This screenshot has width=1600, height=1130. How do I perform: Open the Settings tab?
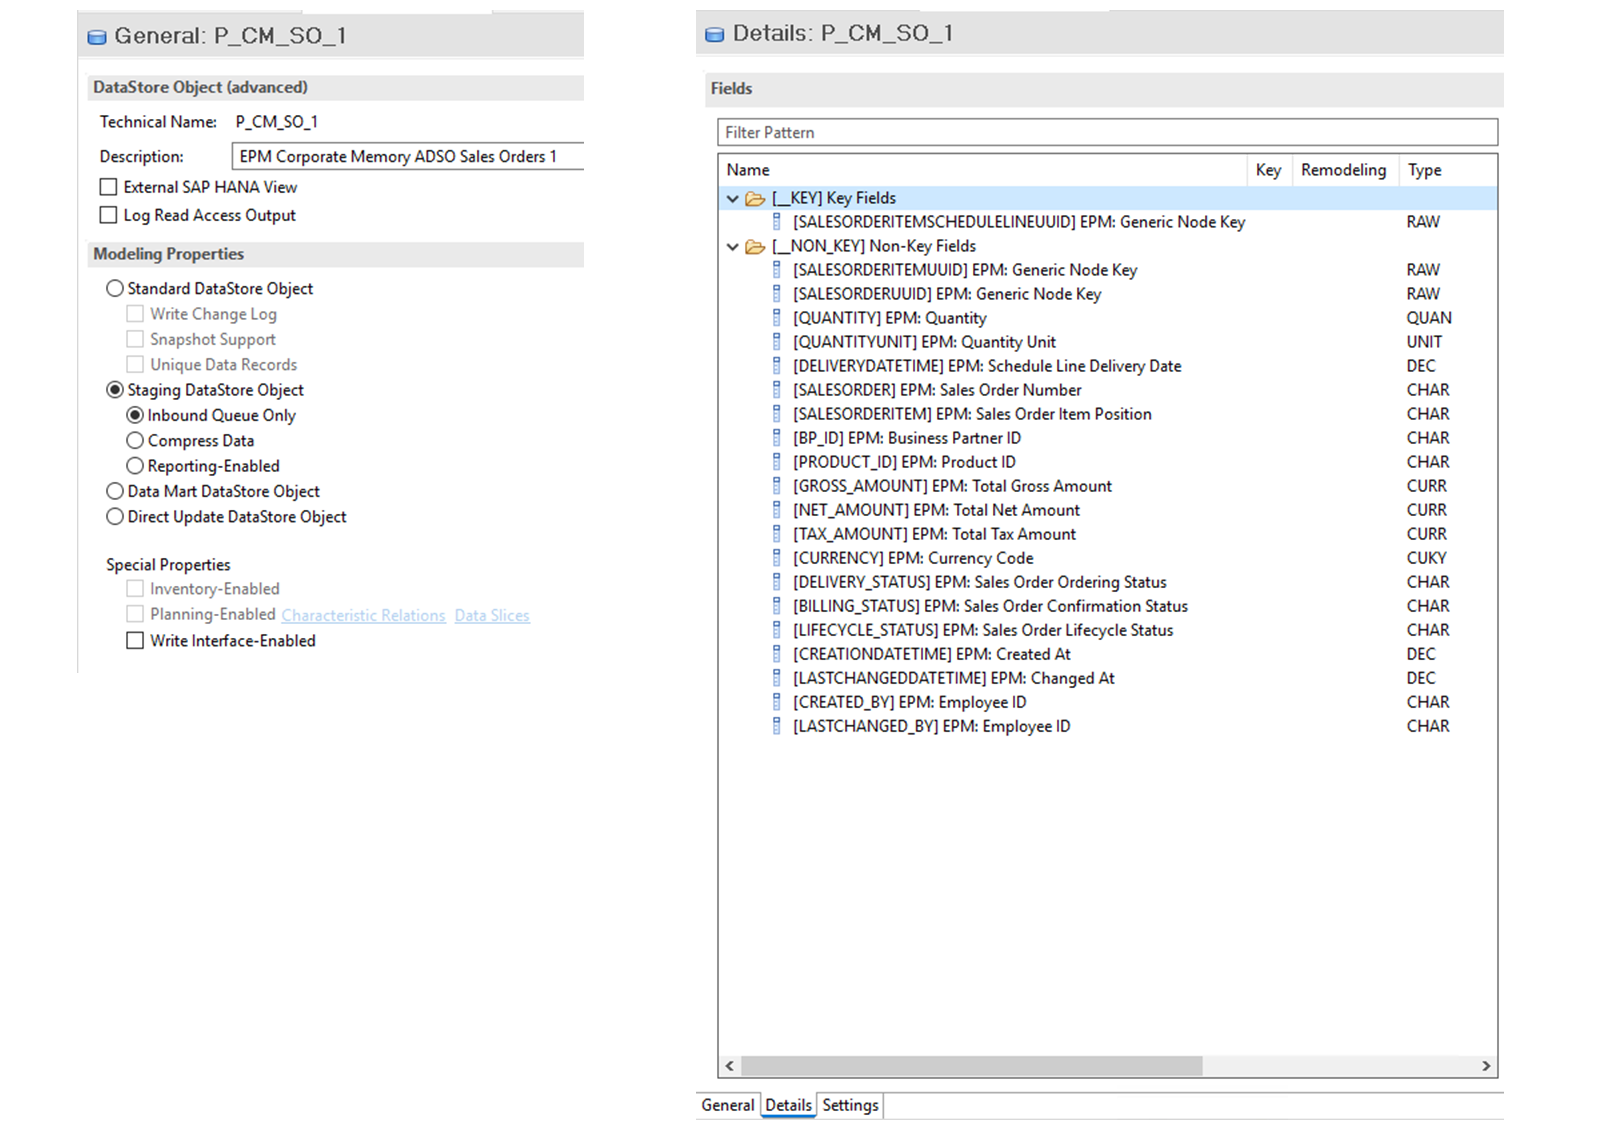851,1105
